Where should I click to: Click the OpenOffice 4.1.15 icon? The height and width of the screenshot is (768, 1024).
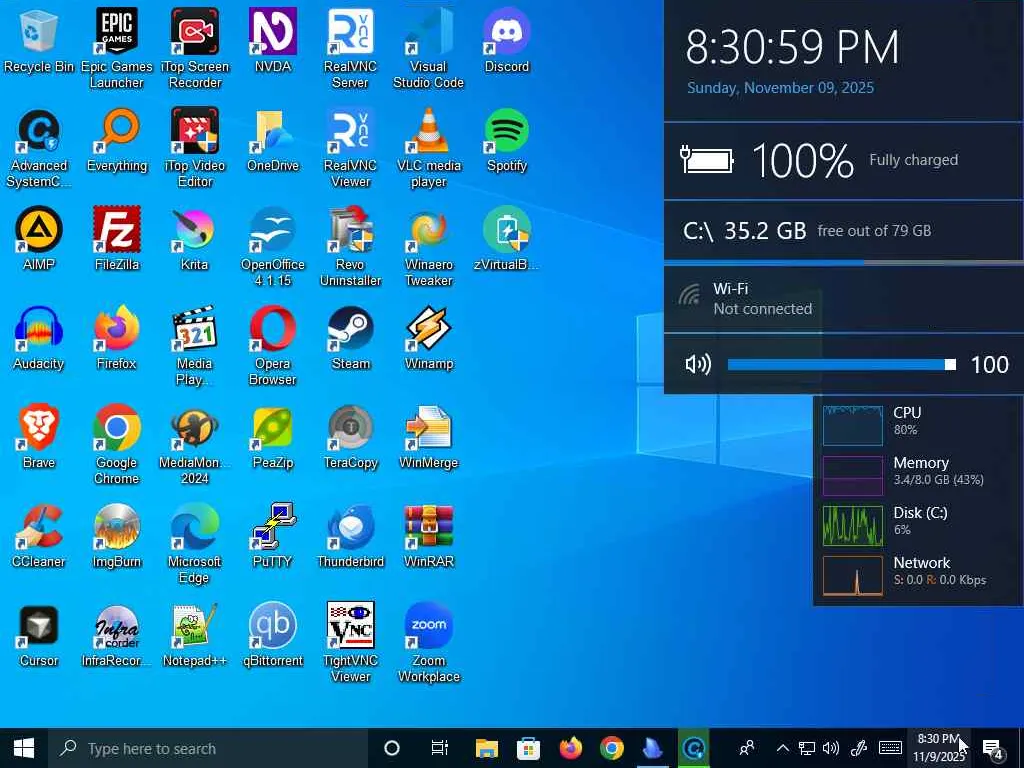[x=273, y=246]
